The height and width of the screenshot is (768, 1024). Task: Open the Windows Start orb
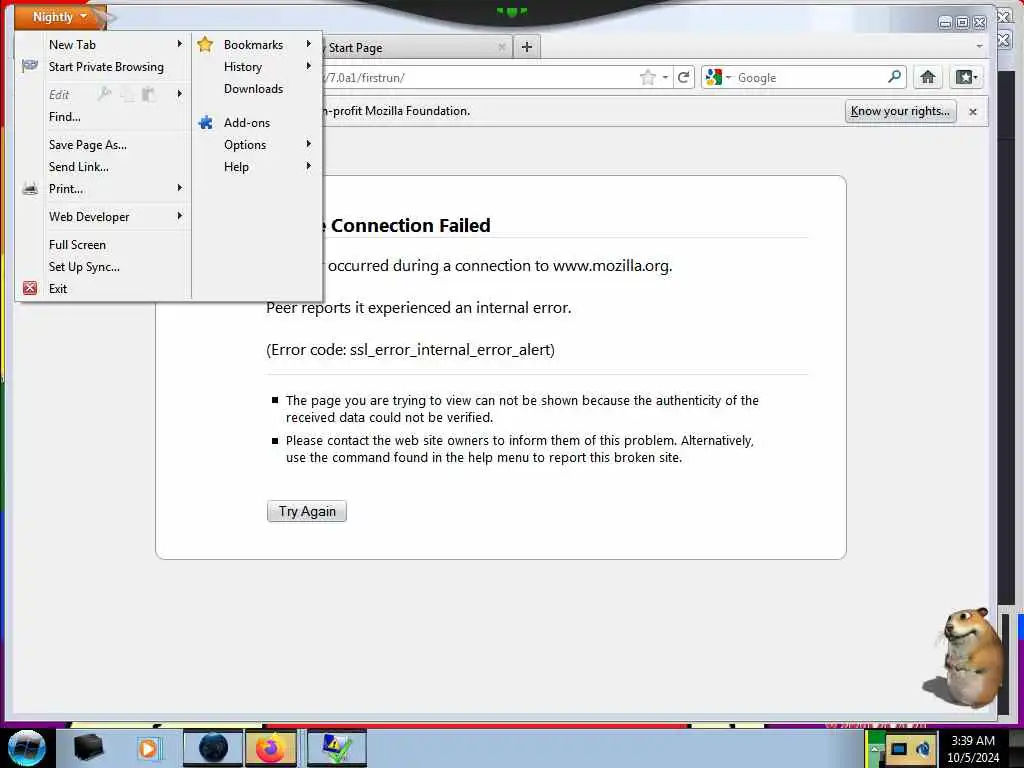(x=27, y=748)
